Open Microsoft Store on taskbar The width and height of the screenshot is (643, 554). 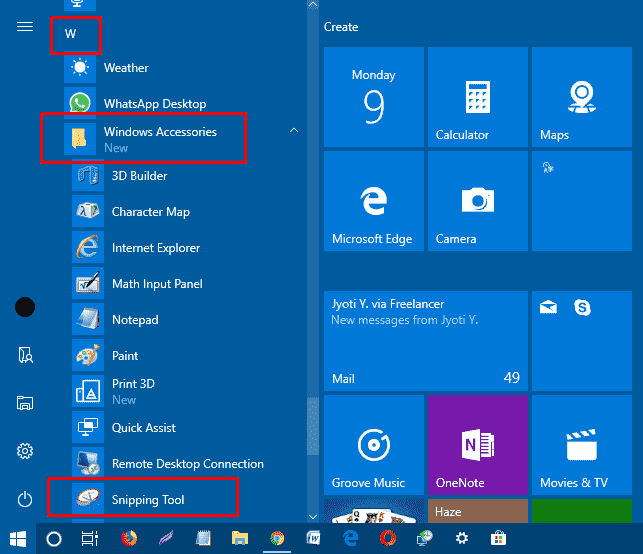point(499,538)
